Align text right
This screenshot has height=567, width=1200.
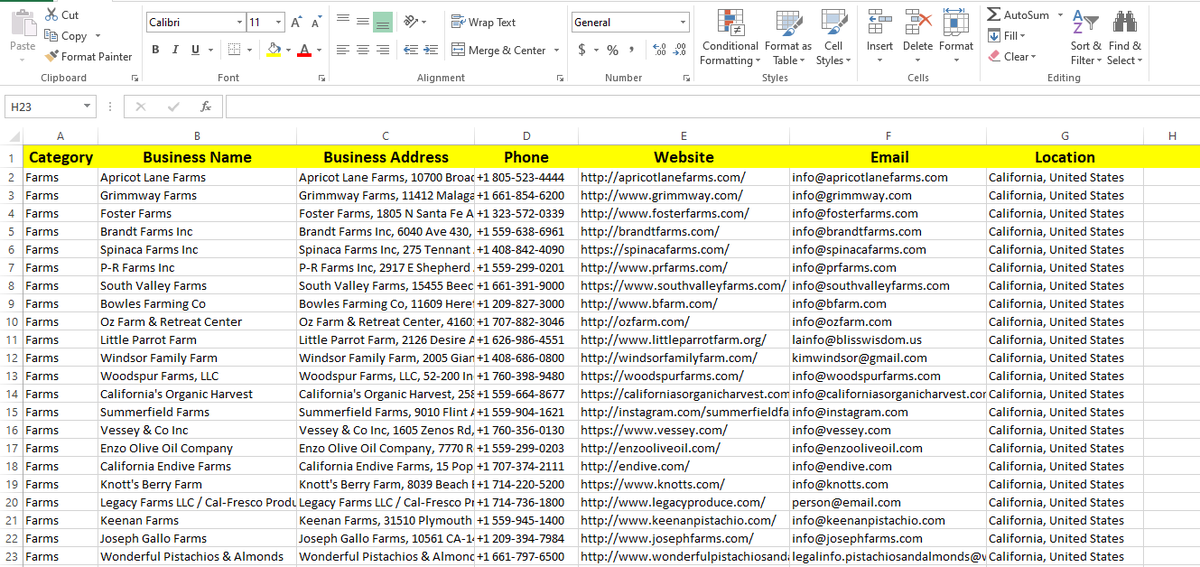click(385, 50)
